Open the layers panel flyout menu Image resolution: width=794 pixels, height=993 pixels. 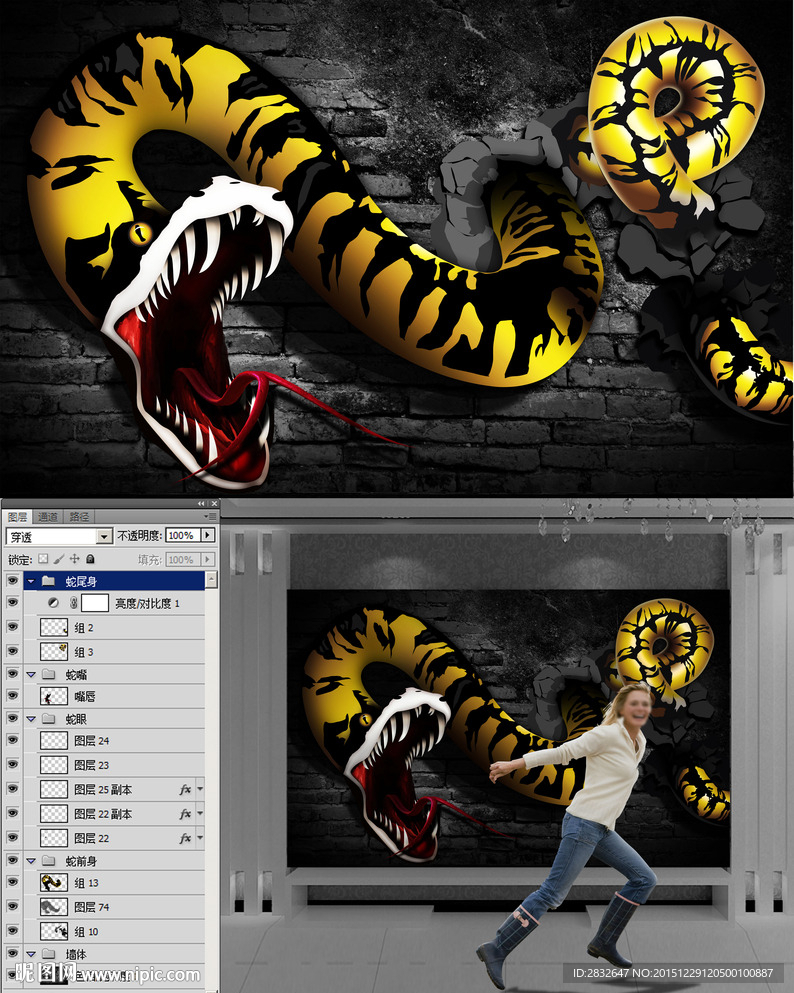(210, 517)
